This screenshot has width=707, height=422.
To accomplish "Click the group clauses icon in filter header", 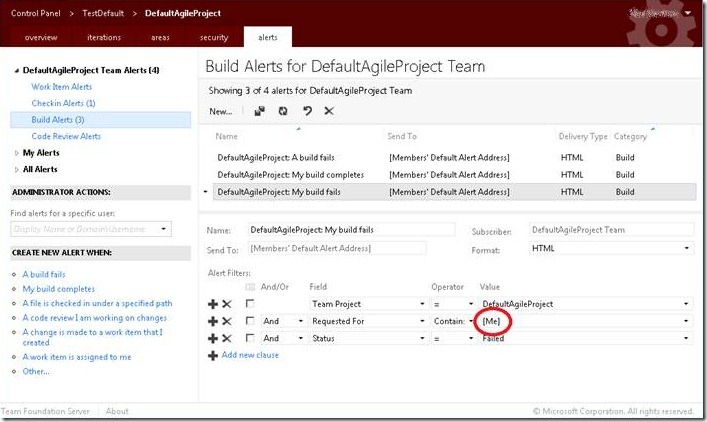I will [x=250, y=287].
